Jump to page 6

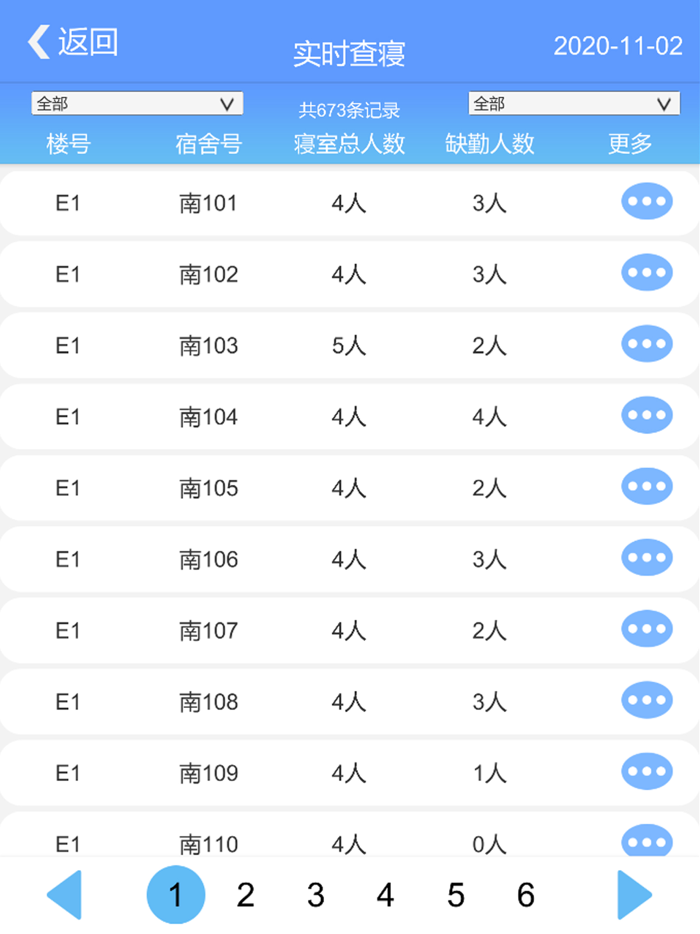coord(525,895)
